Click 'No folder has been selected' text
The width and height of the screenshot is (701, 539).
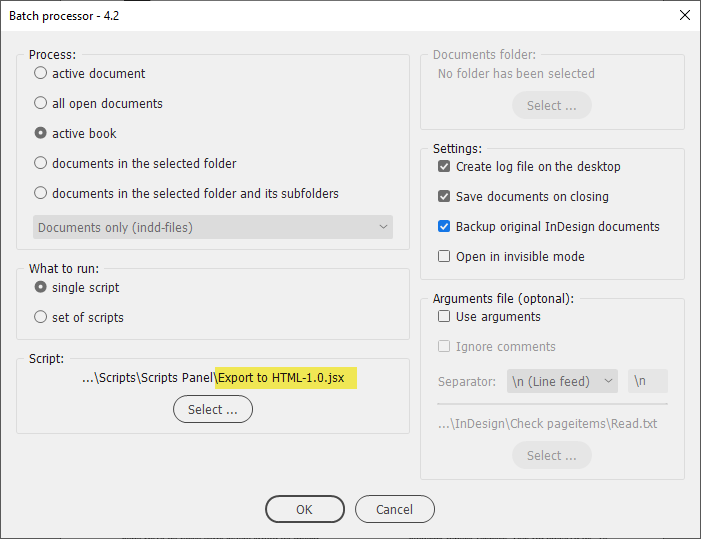pos(516,73)
